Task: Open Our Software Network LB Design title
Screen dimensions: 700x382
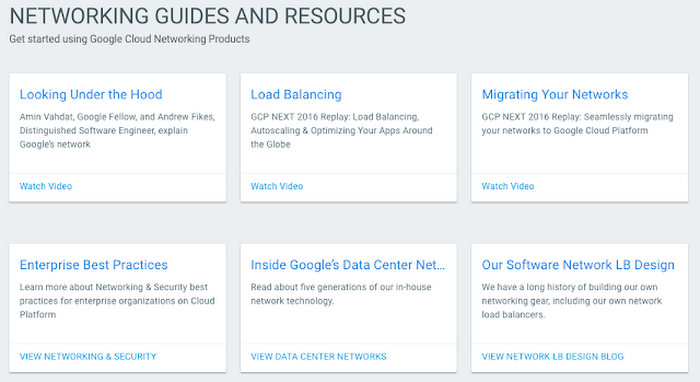Action: [578, 265]
